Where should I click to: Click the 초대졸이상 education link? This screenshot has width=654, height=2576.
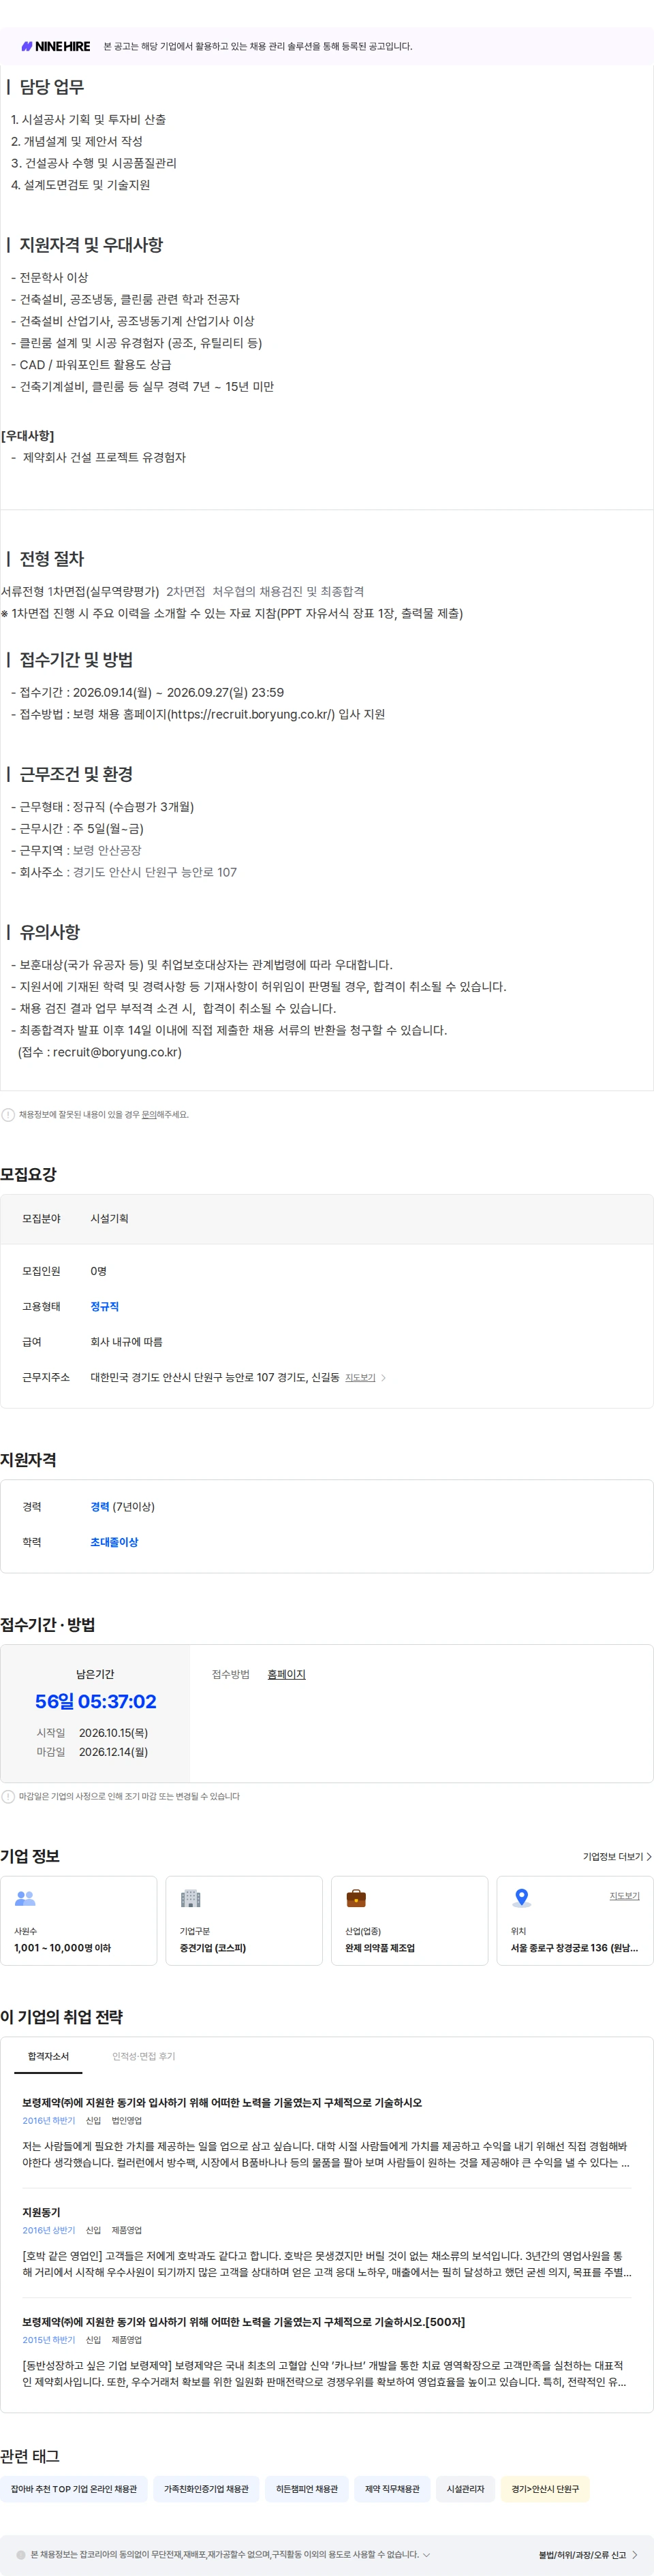click(114, 1542)
